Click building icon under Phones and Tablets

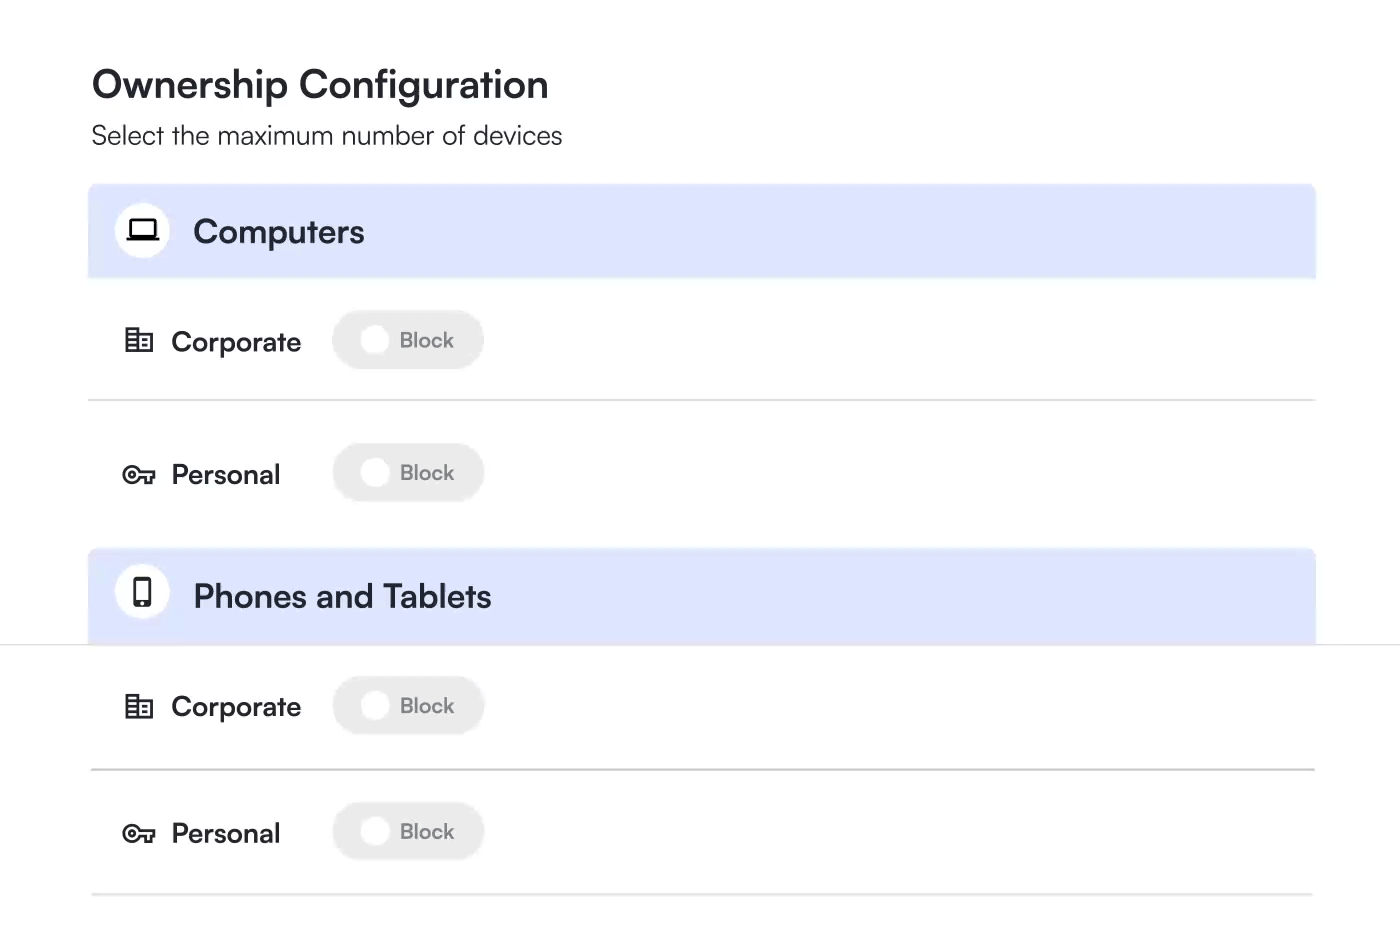coord(139,707)
